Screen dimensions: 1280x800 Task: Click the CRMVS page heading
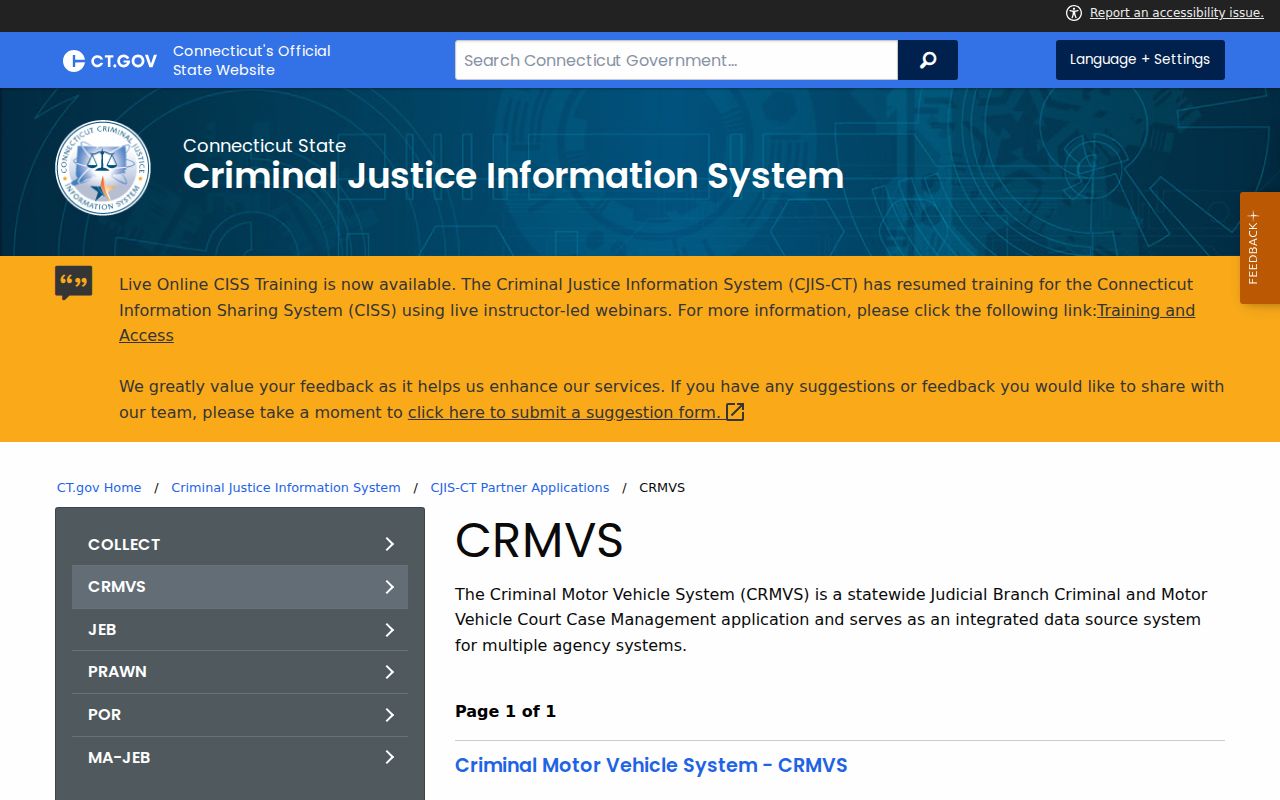pos(539,541)
